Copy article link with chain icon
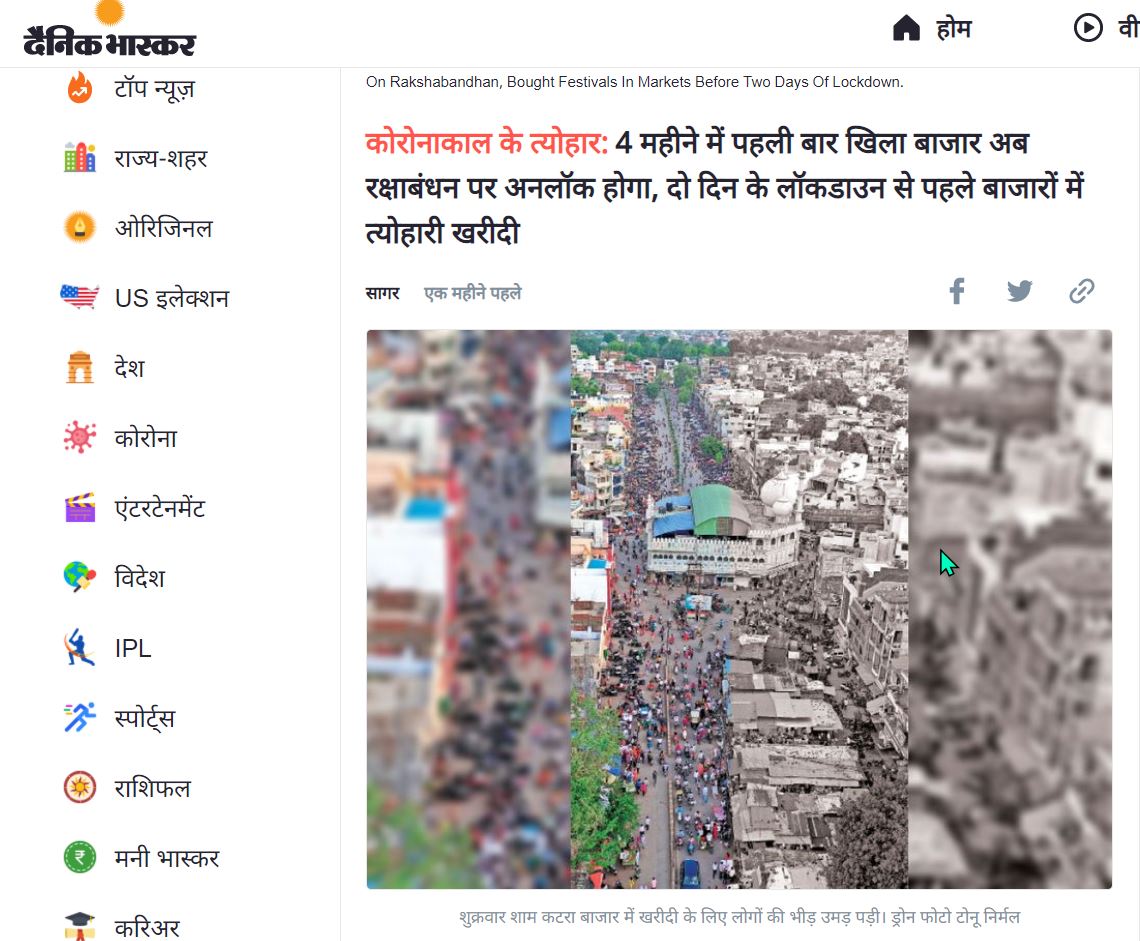This screenshot has height=941, width=1140. tap(1081, 291)
